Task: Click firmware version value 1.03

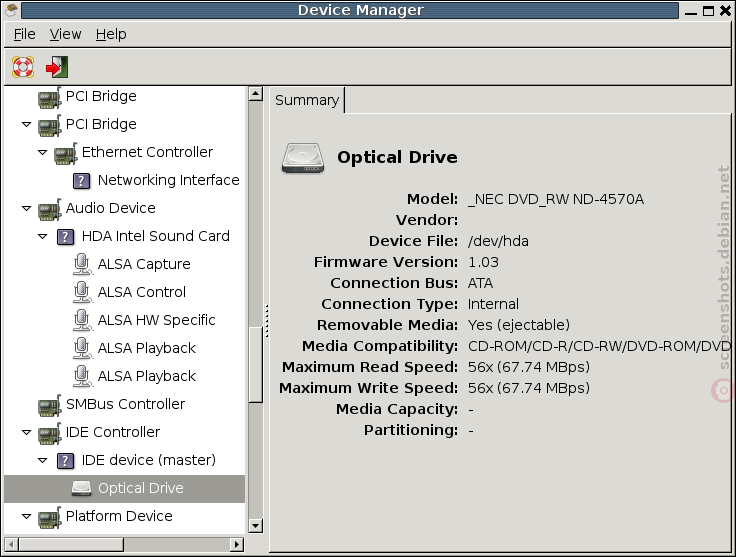Action: pyautogui.click(x=483, y=262)
